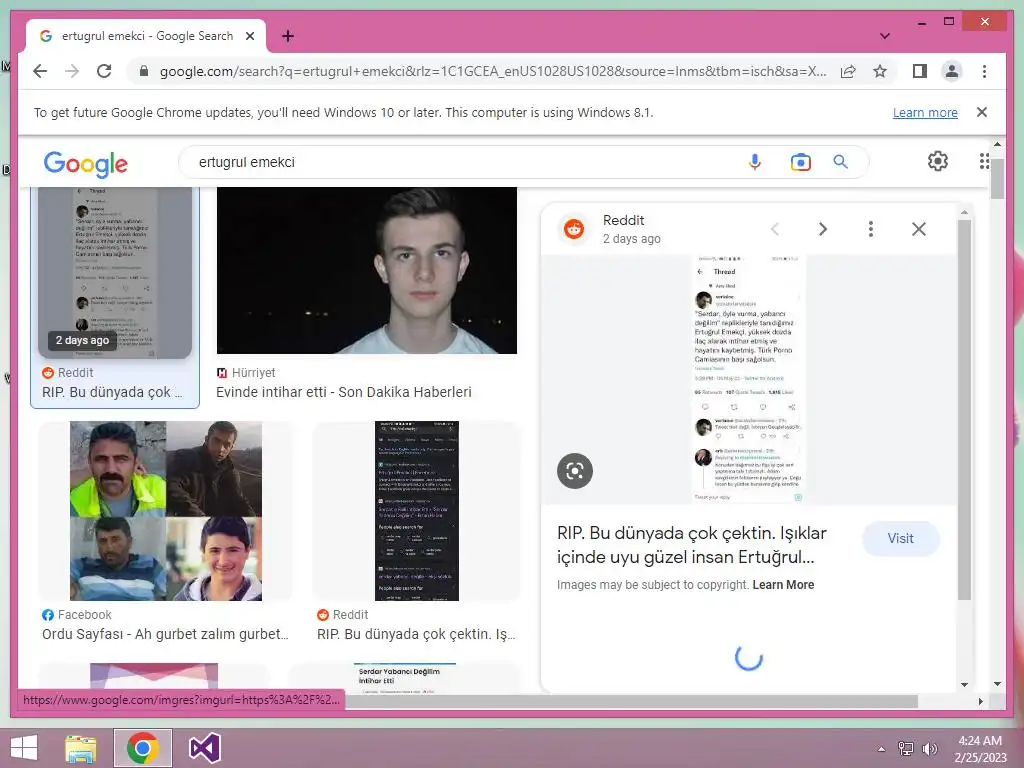Visit the Reddit source page
Screen dimensions: 1024x768
(901, 539)
